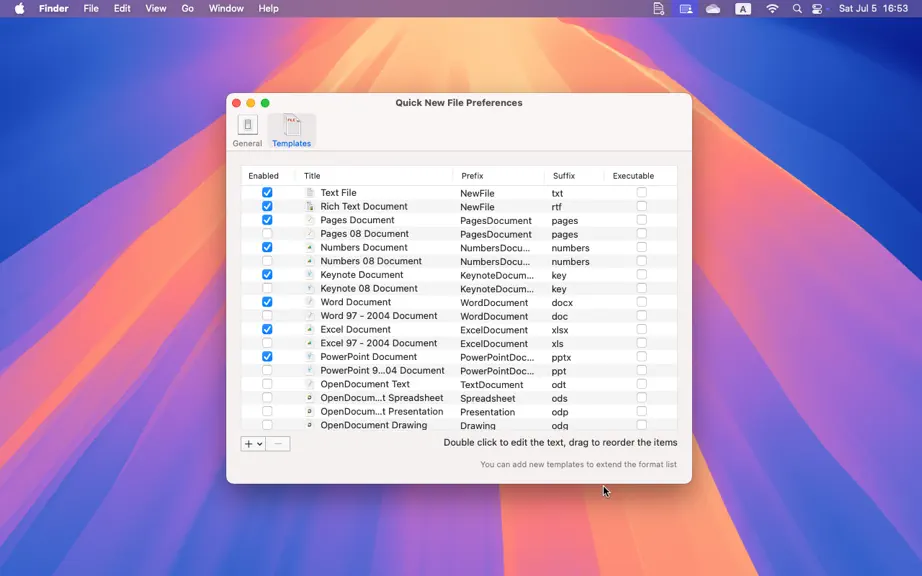Image resolution: width=922 pixels, height=576 pixels.
Task: Click the Executable column header
Action: (x=640, y=176)
